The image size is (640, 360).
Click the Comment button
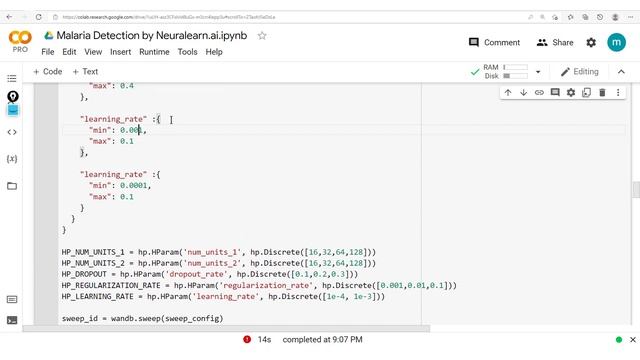click(494, 42)
